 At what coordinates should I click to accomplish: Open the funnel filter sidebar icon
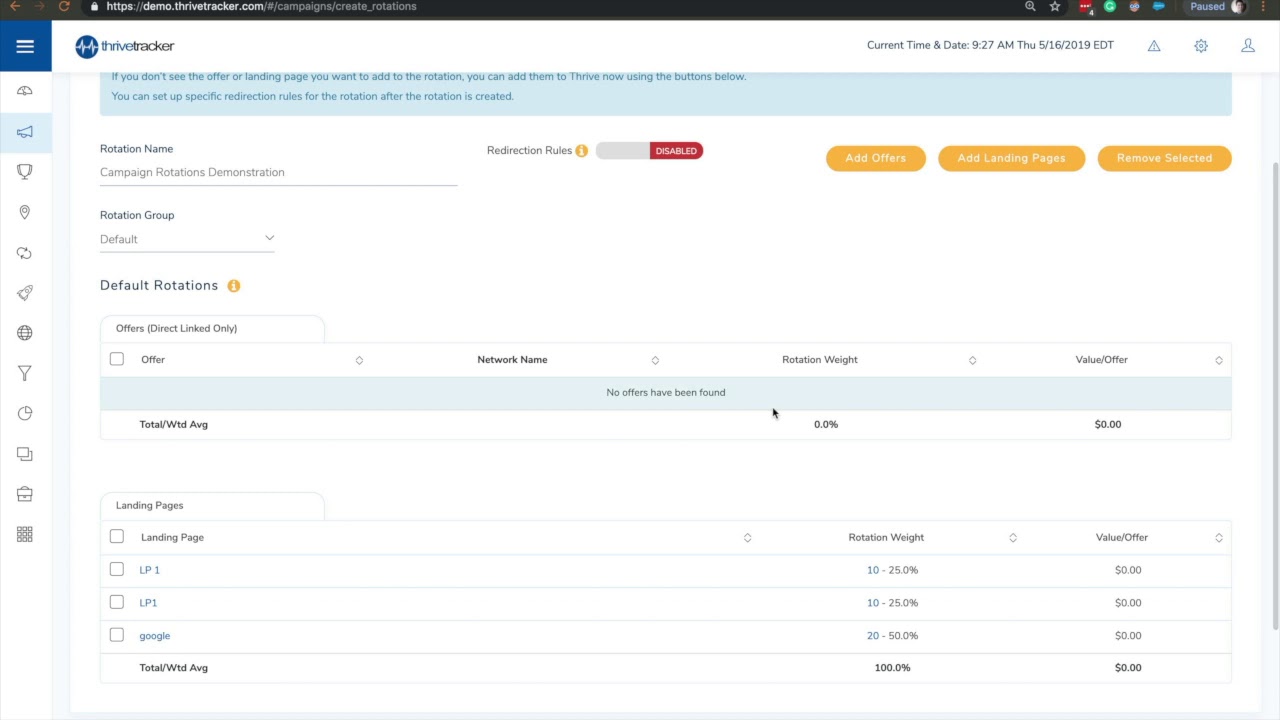coord(25,373)
